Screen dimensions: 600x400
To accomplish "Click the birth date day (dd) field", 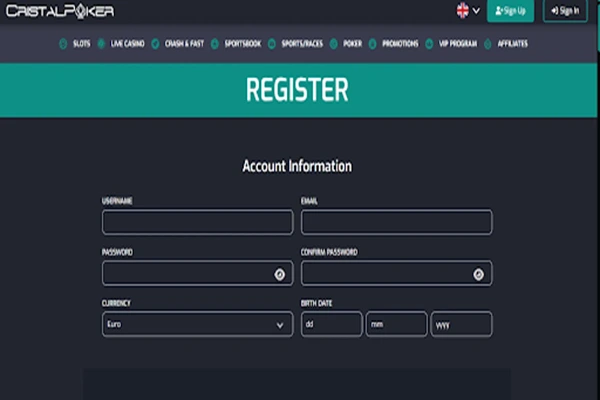I will pyautogui.click(x=331, y=324).
